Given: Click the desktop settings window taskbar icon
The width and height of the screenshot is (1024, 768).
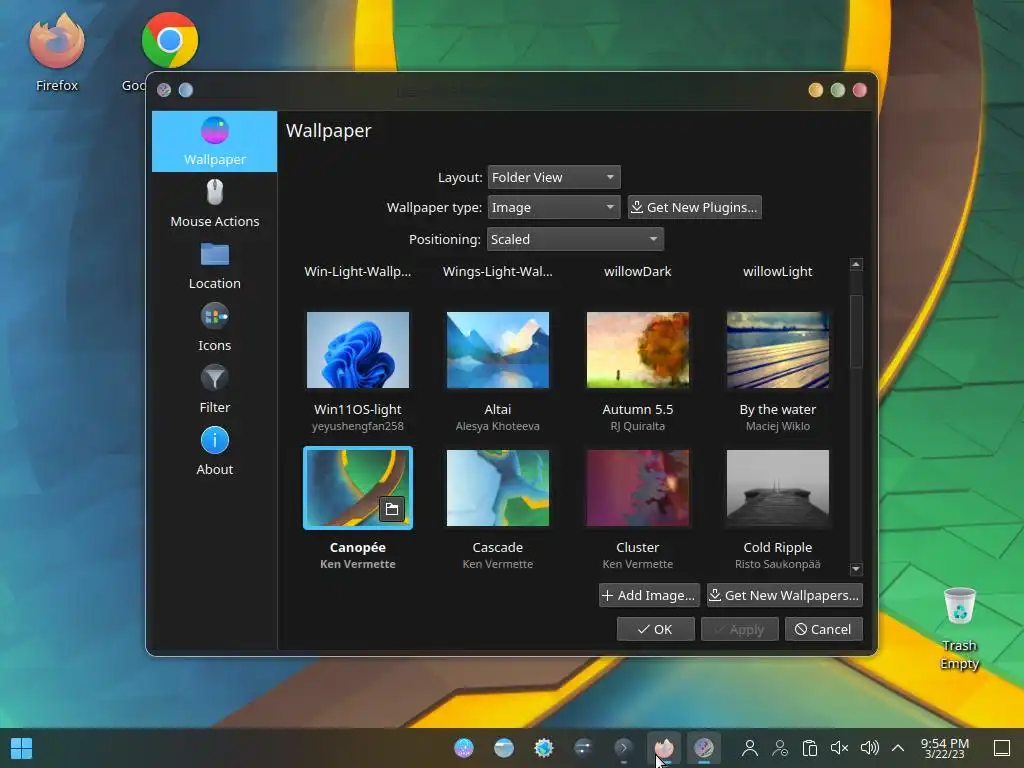Looking at the screenshot, I should 703,748.
